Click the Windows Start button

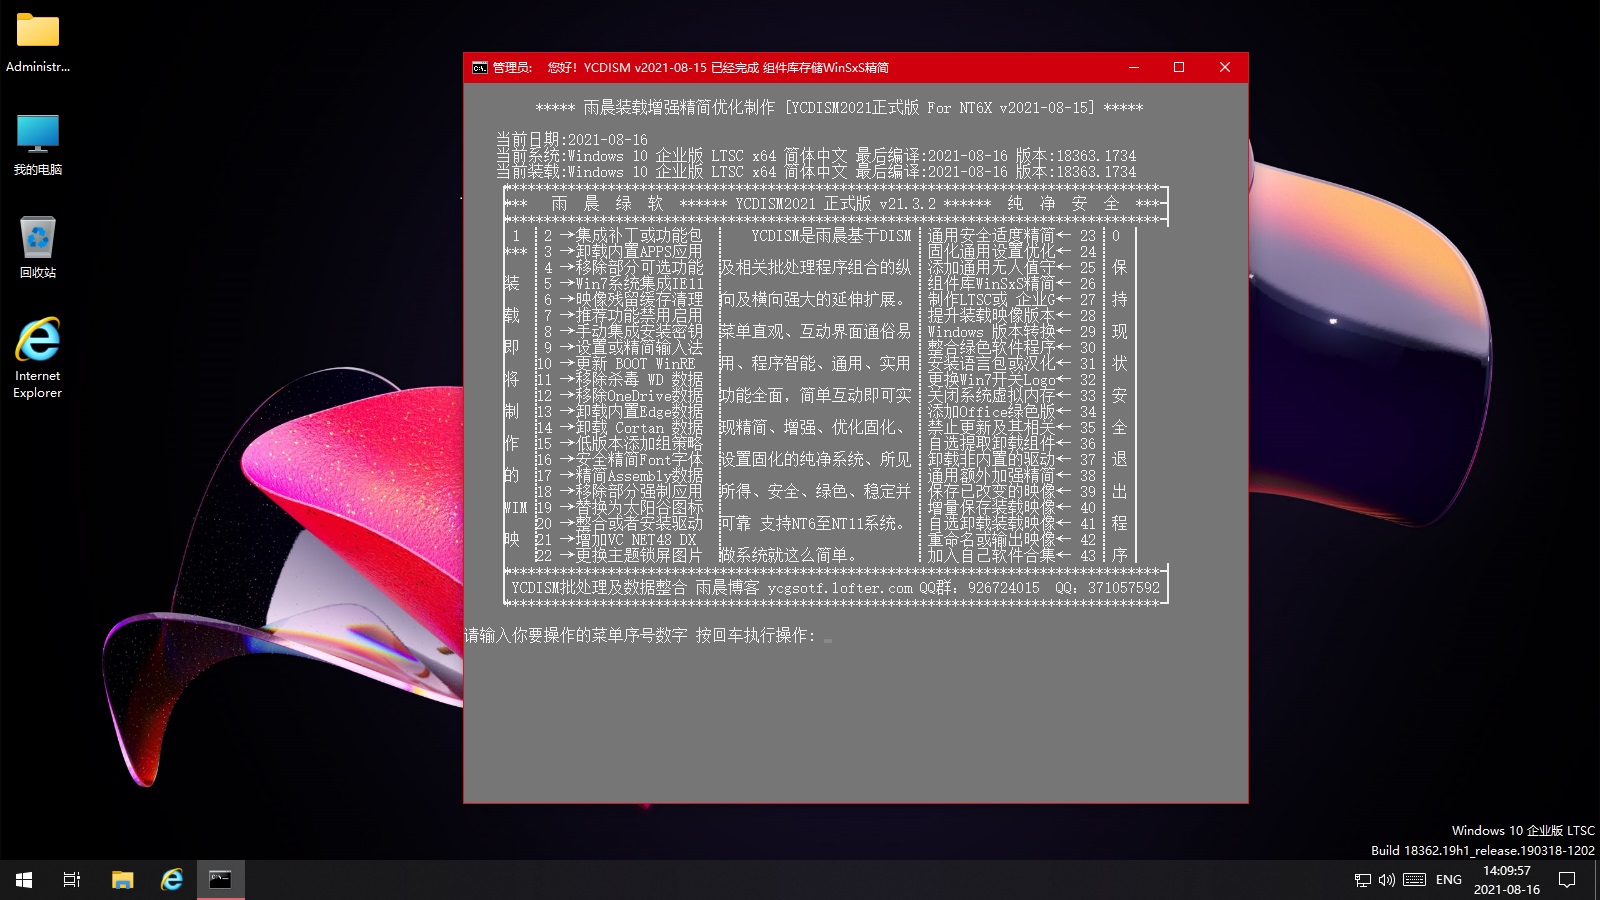click(24, 880)
